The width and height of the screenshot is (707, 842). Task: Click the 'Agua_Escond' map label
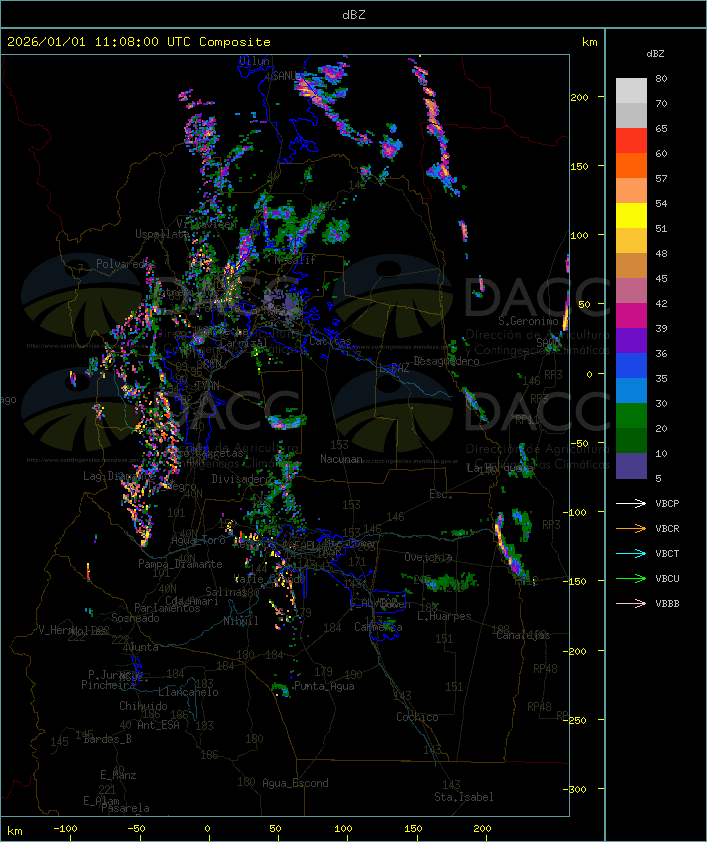(295, 783)
